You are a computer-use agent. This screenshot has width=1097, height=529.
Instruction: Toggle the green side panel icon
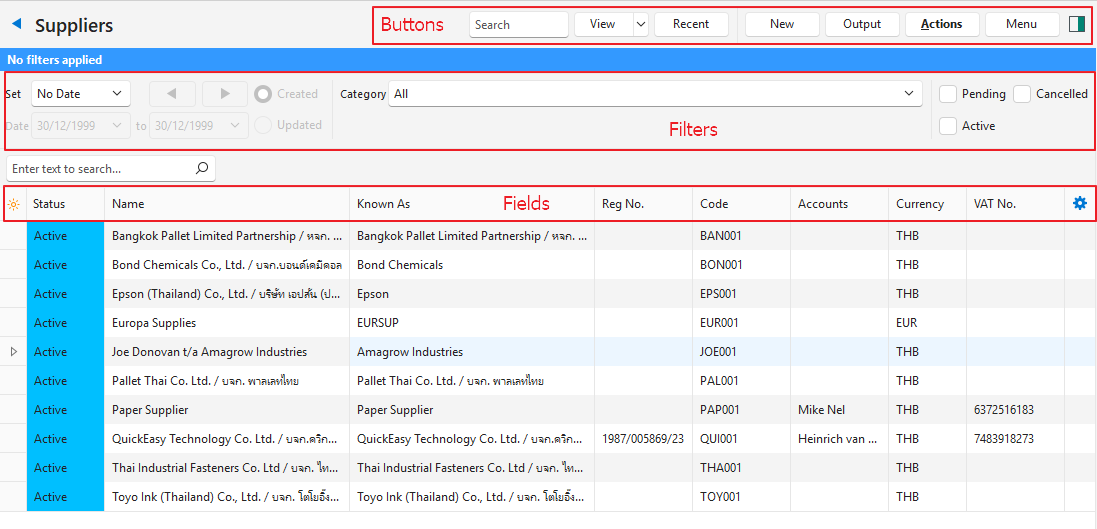point(1076,24)
